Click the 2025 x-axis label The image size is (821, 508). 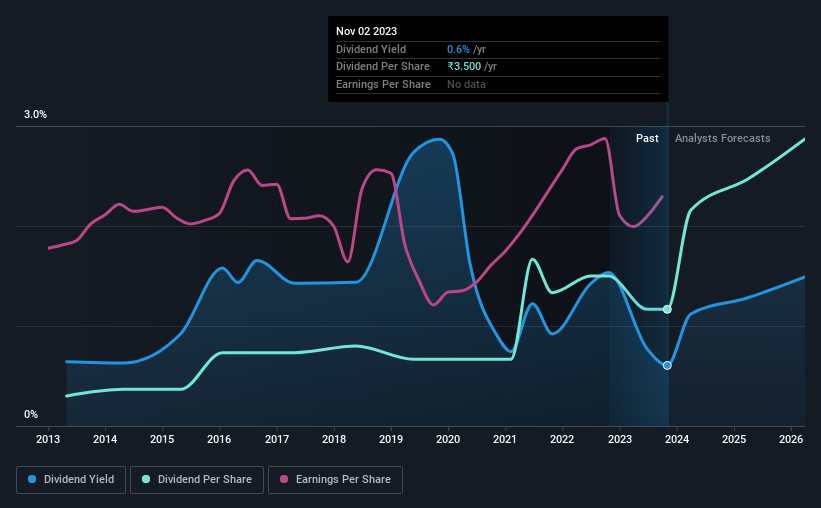click(734, 439)
